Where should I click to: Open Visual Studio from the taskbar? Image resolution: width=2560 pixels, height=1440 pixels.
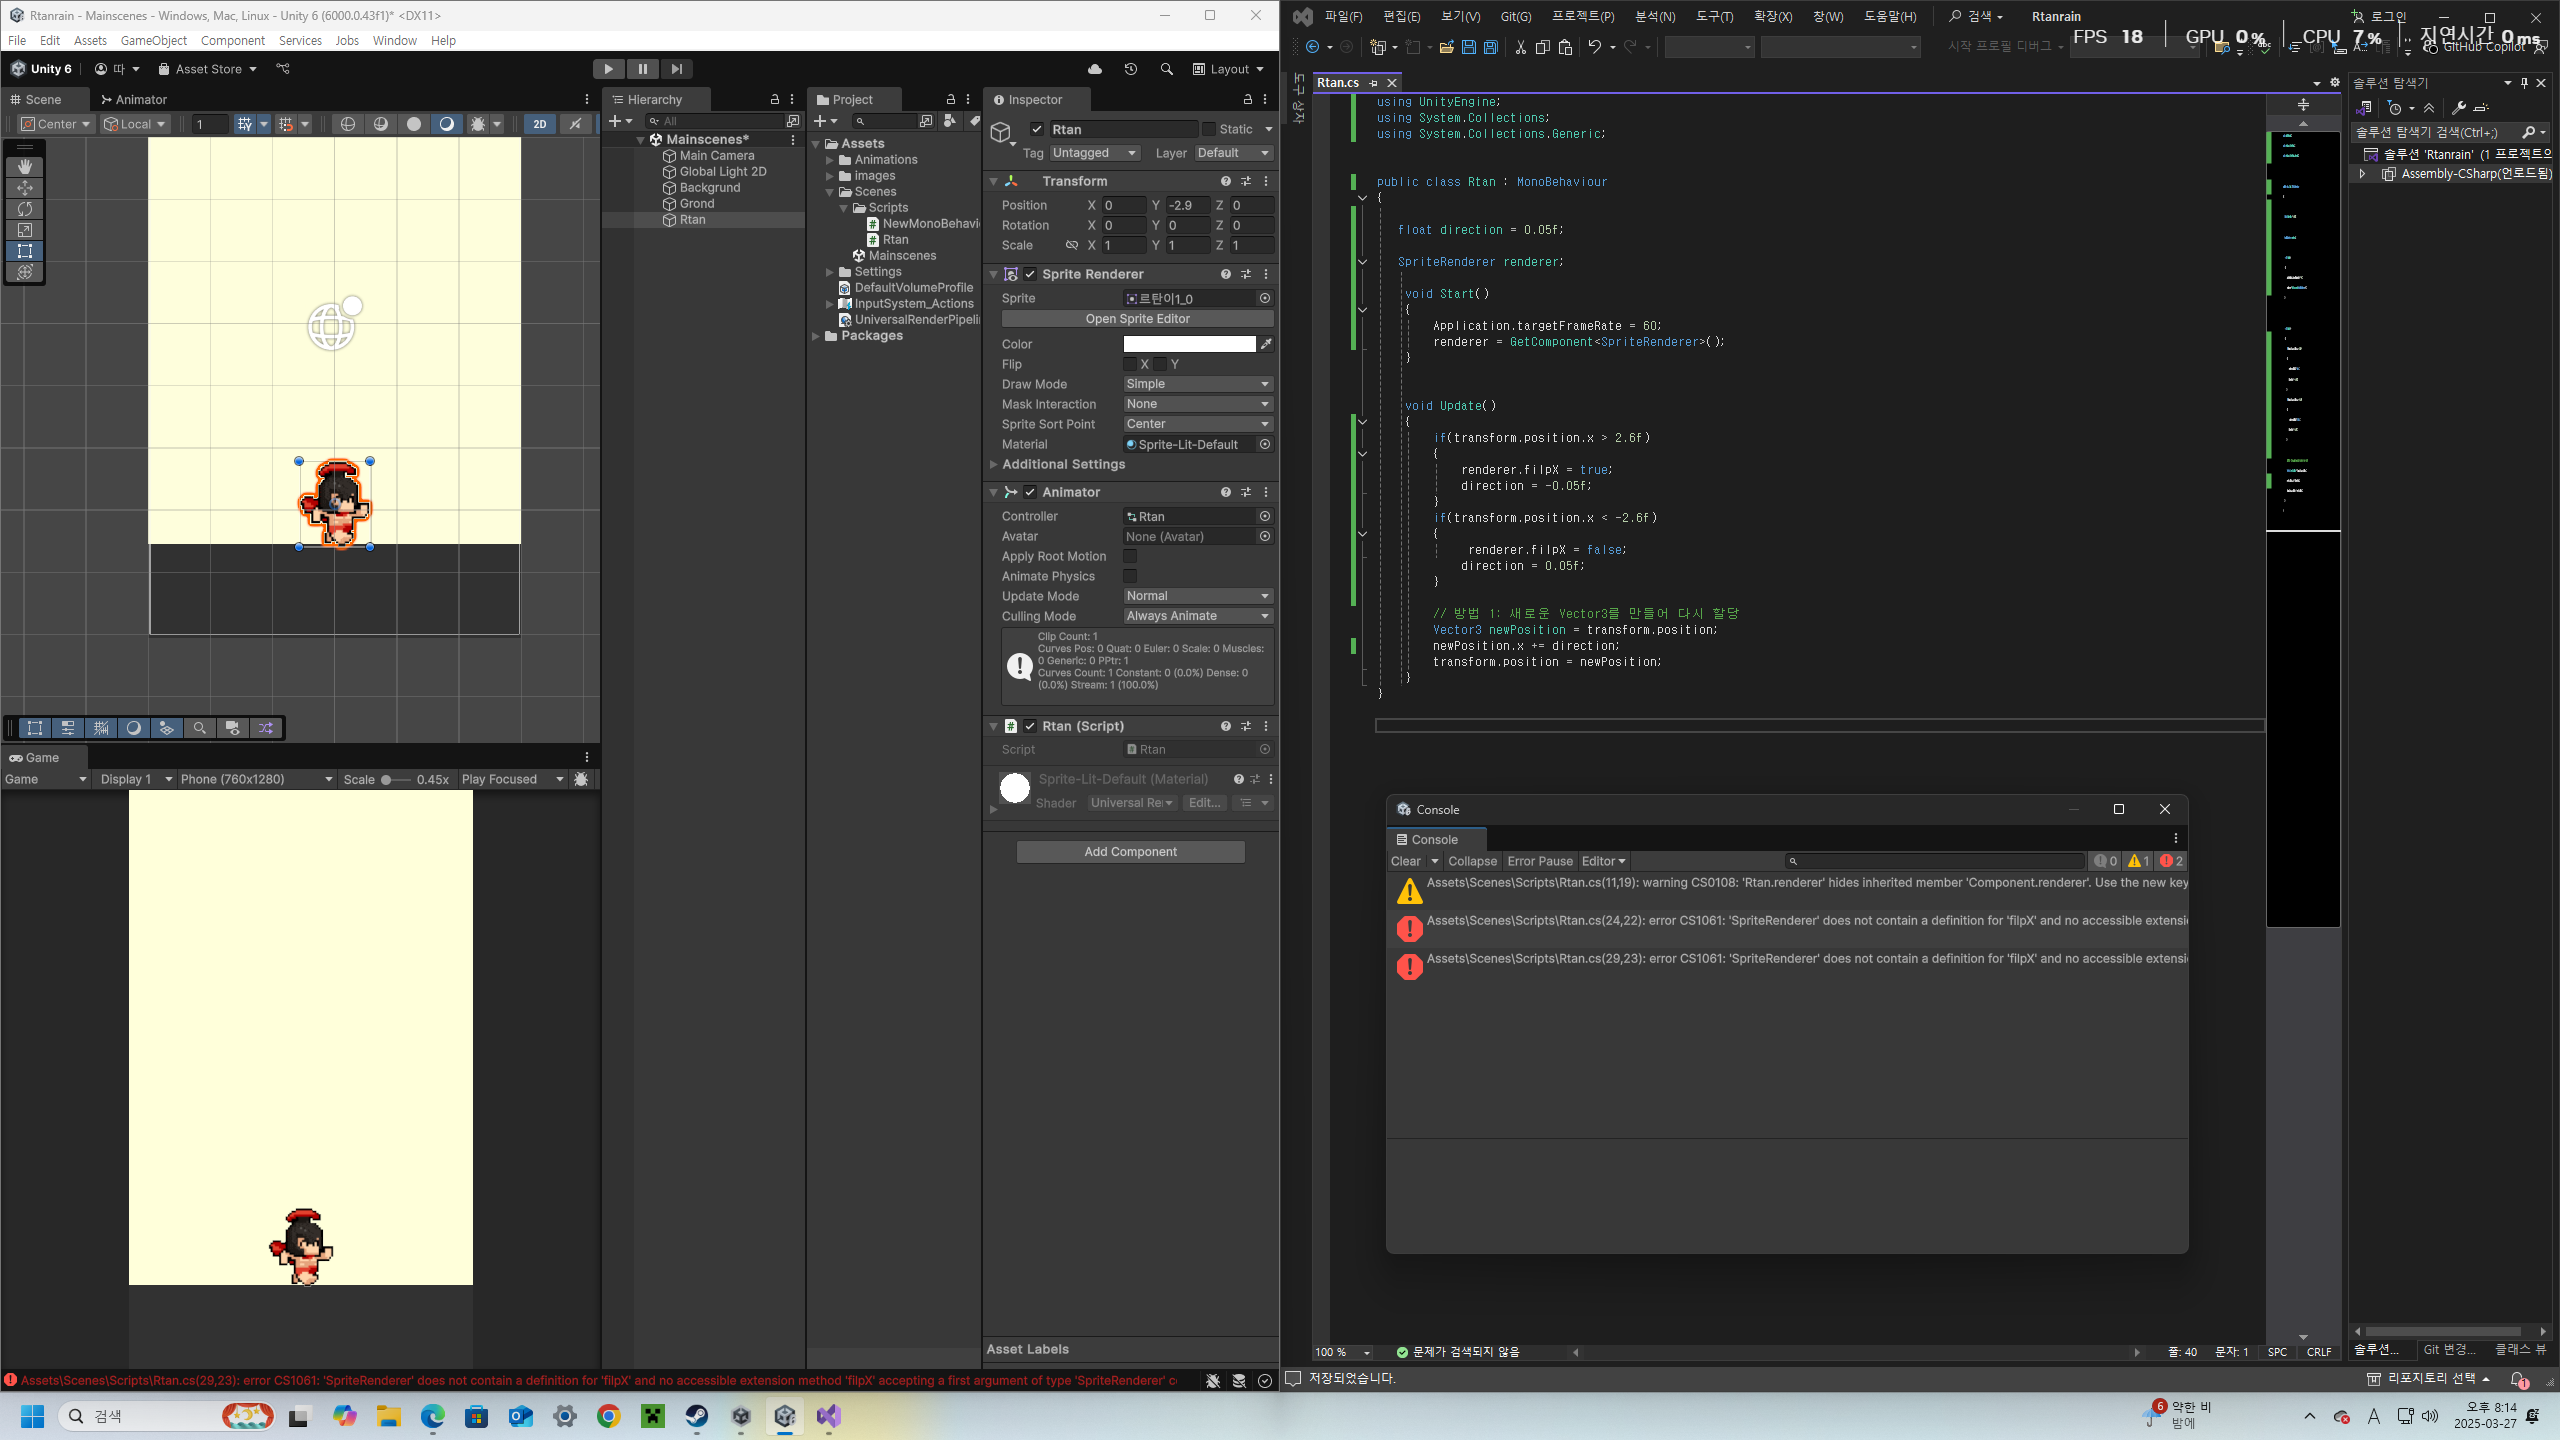point(829,1416)
